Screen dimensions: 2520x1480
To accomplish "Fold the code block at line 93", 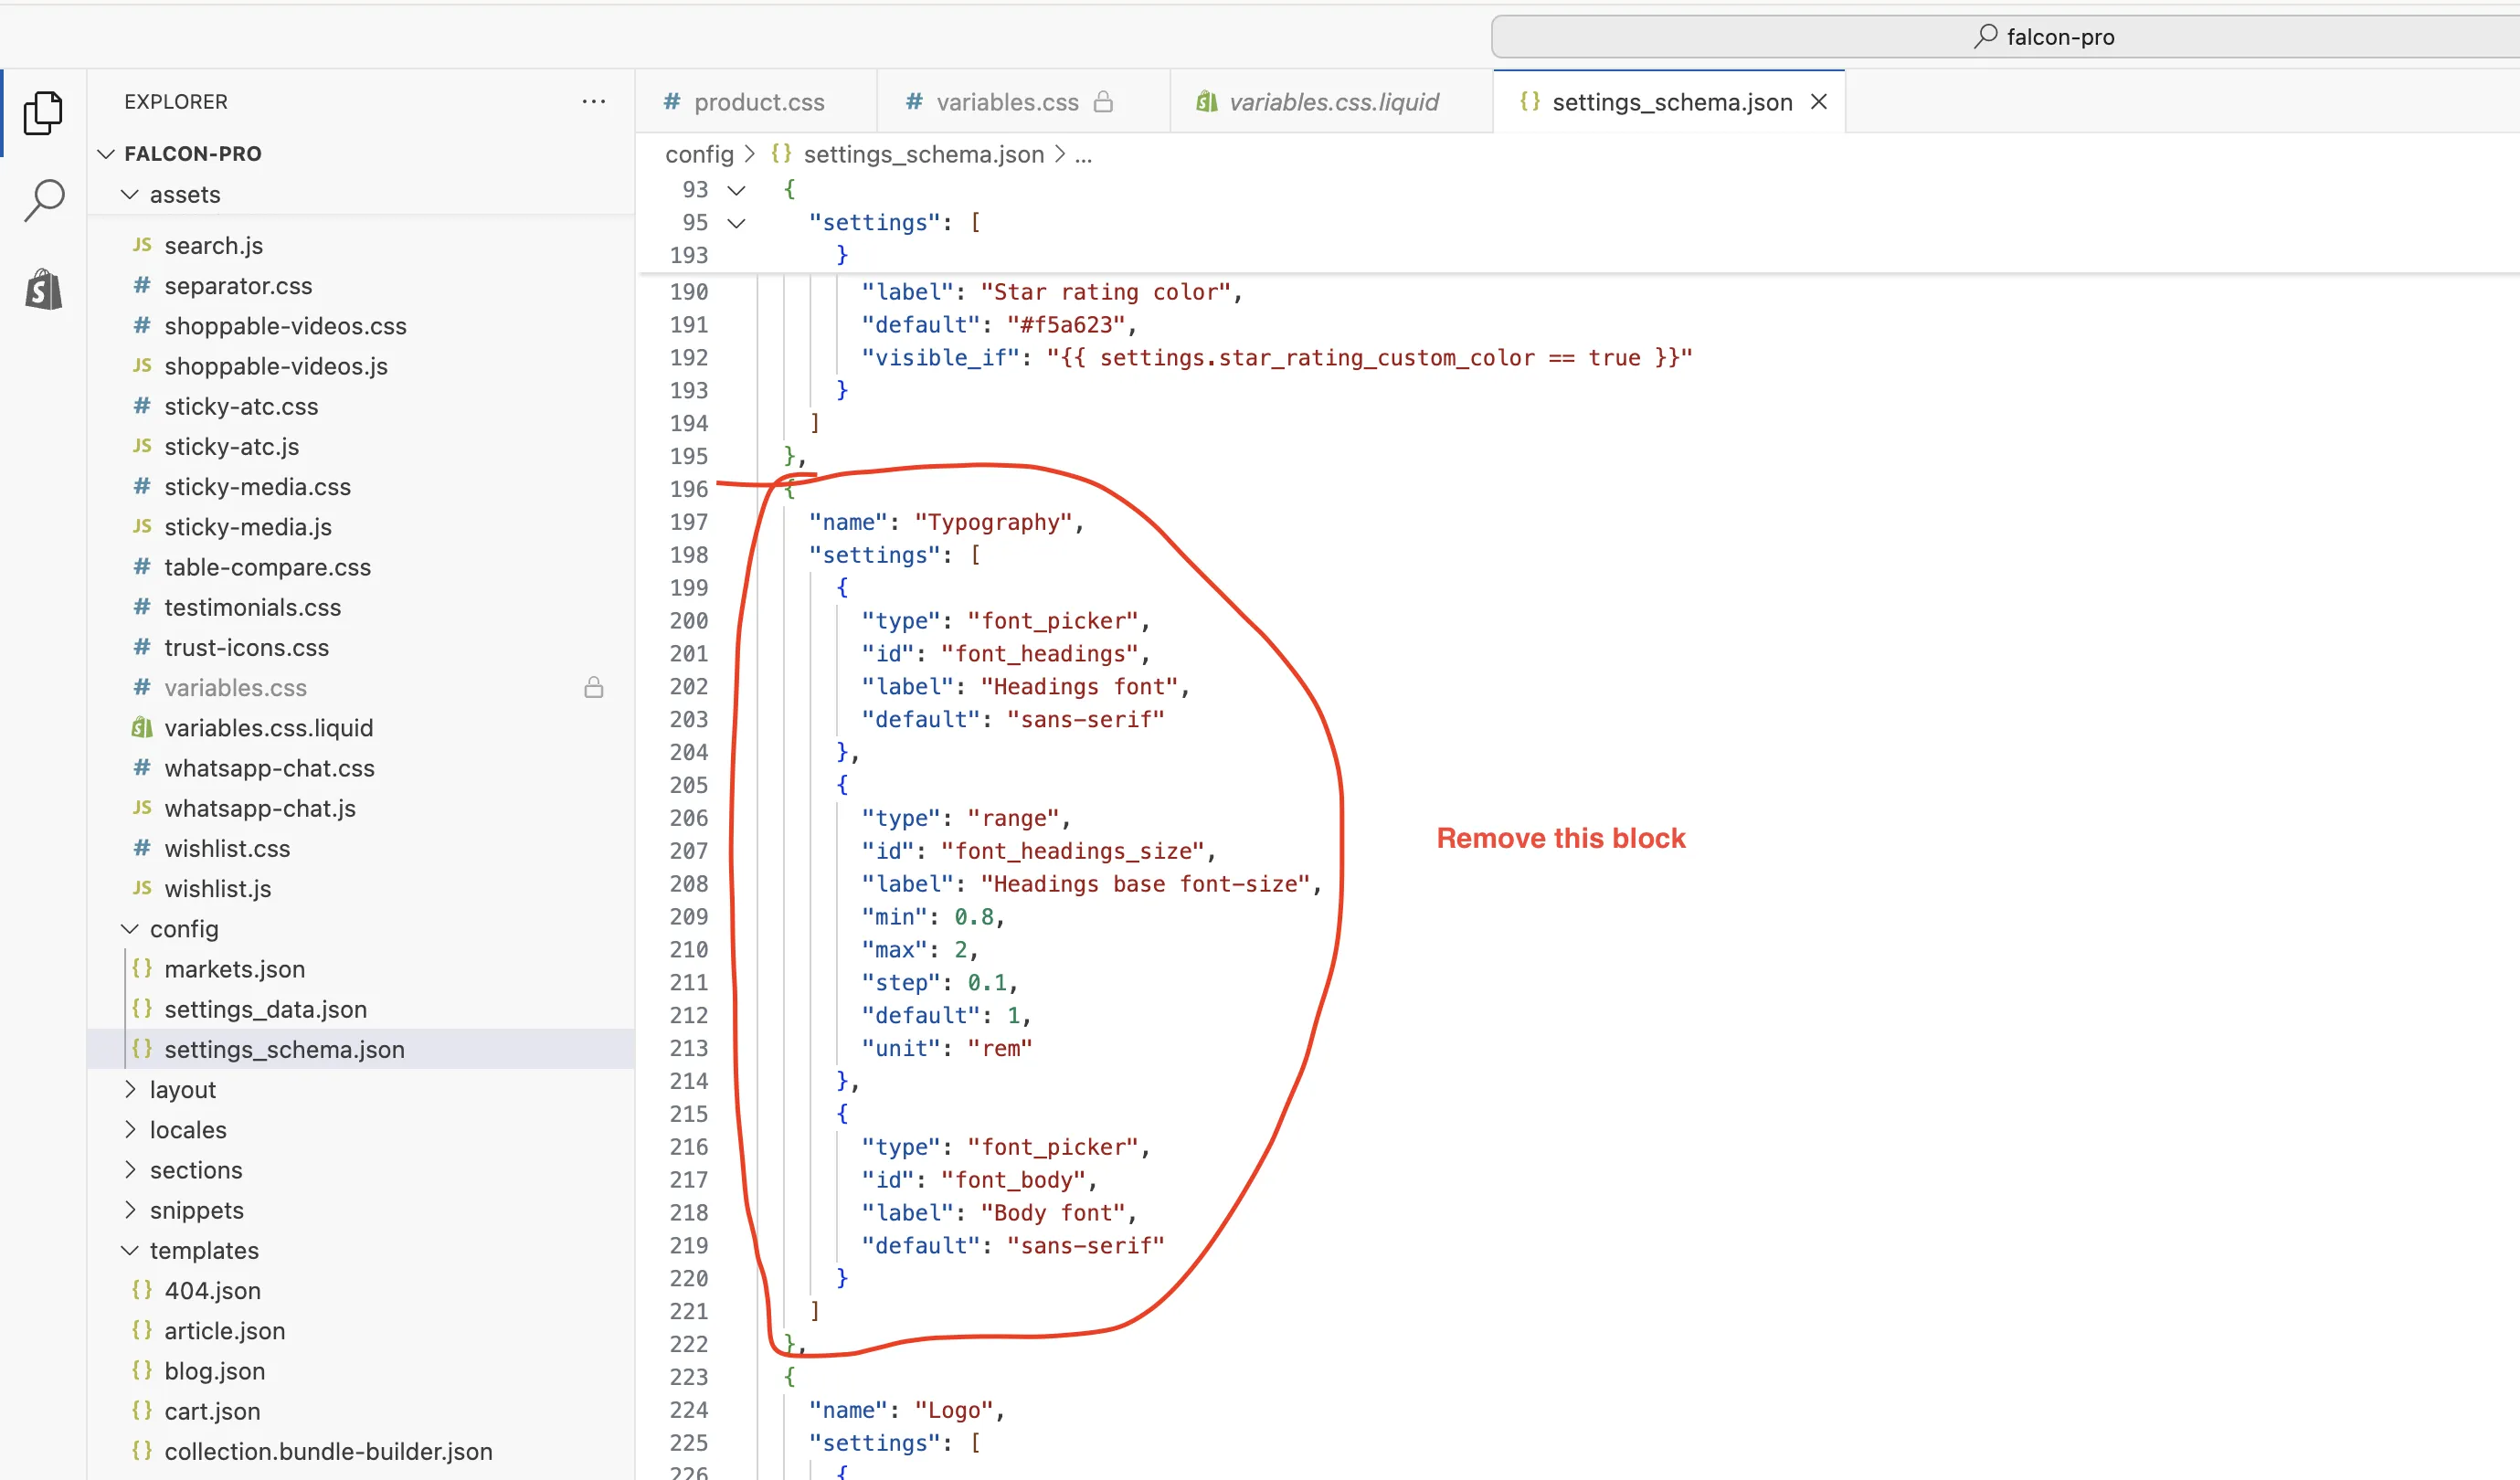I will [x=736, y=190].
